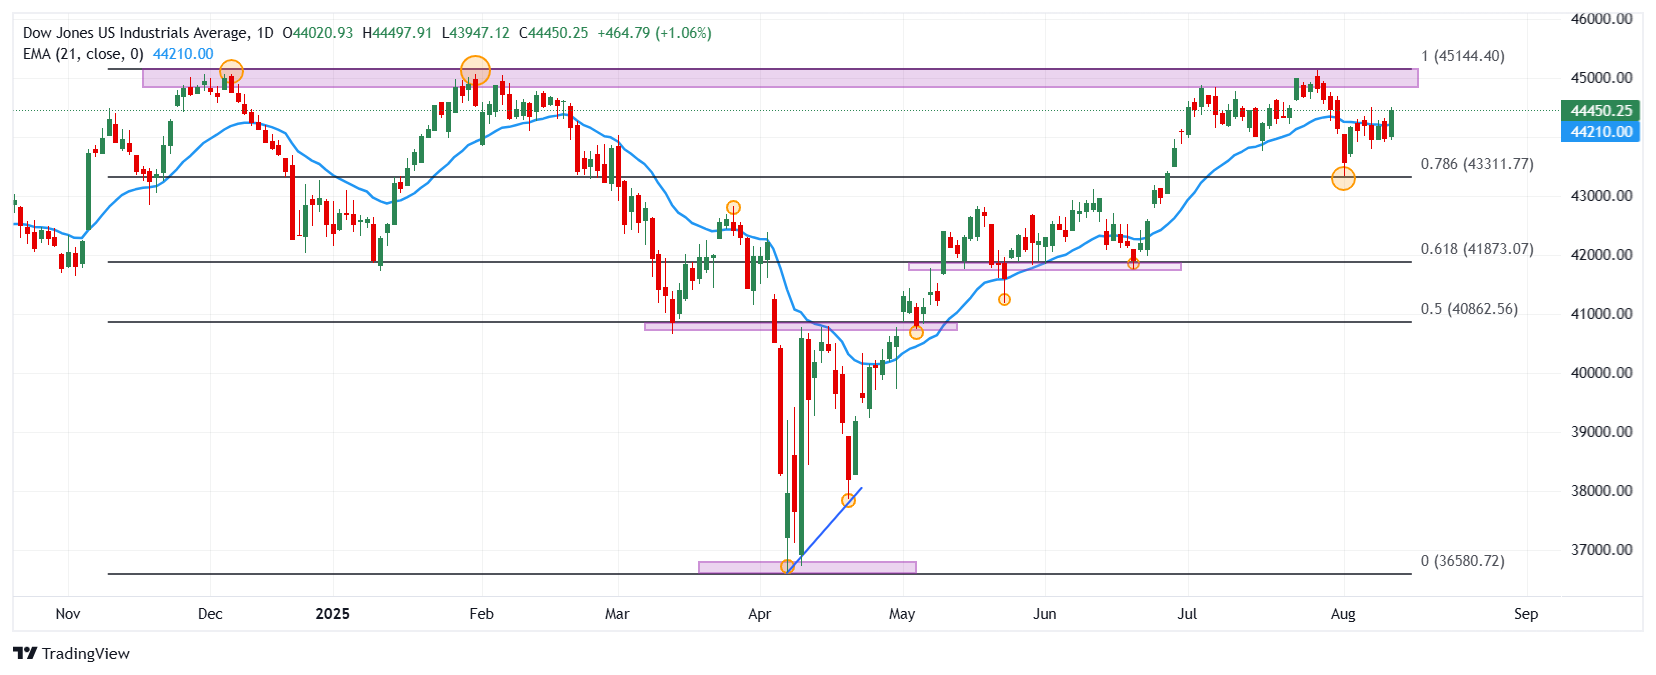This screenshot has width=1656, height=675.
Task: Click the May label on the time axis
Action: pyautogui.click(x=902, y=614)
